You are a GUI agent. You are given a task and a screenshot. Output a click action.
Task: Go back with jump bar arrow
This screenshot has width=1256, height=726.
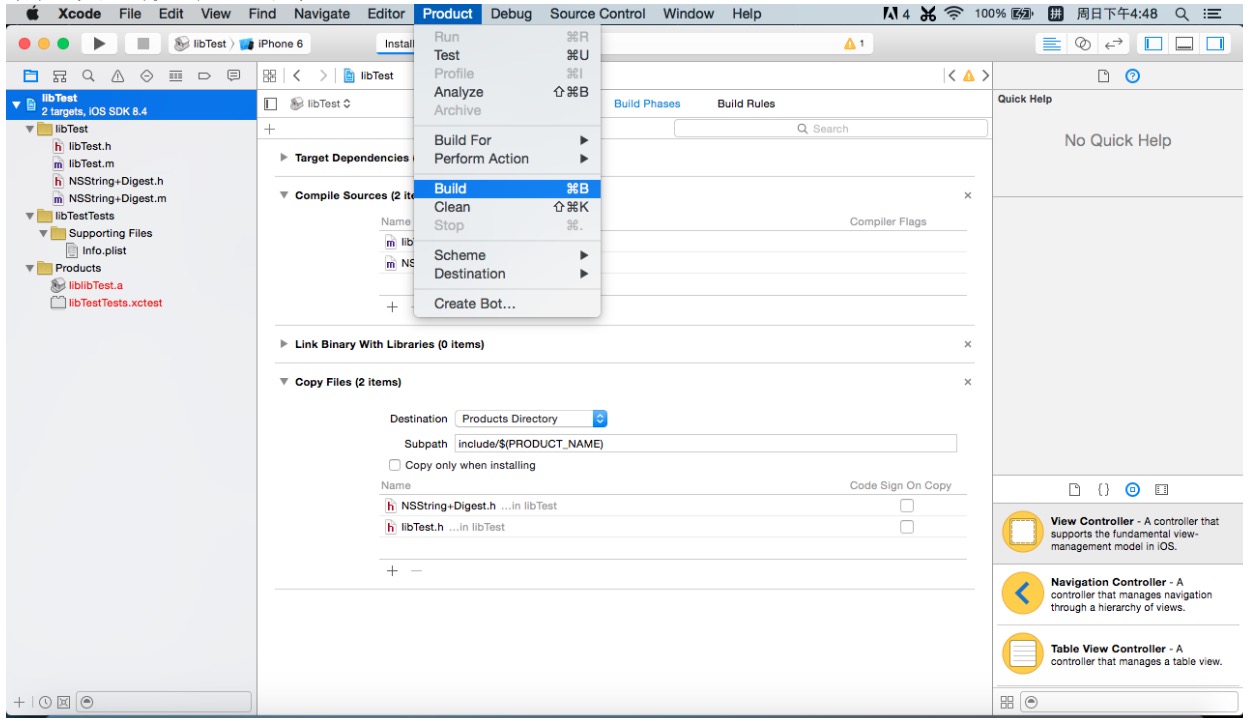coord(297,75)
